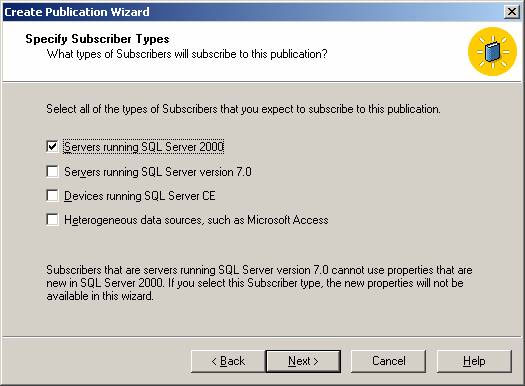Close the Create Publication Wizard window
525x386 pixels.
click(x=512, y=12)
